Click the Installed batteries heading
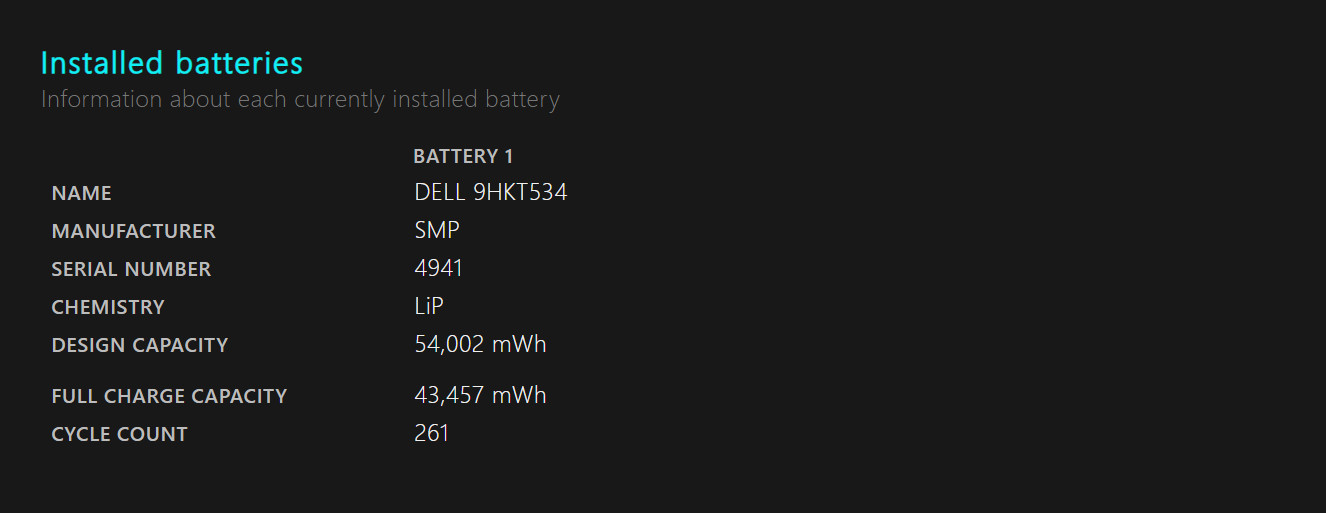Image resolution: width=1326 pixels, height=513 pixels. 171,63
